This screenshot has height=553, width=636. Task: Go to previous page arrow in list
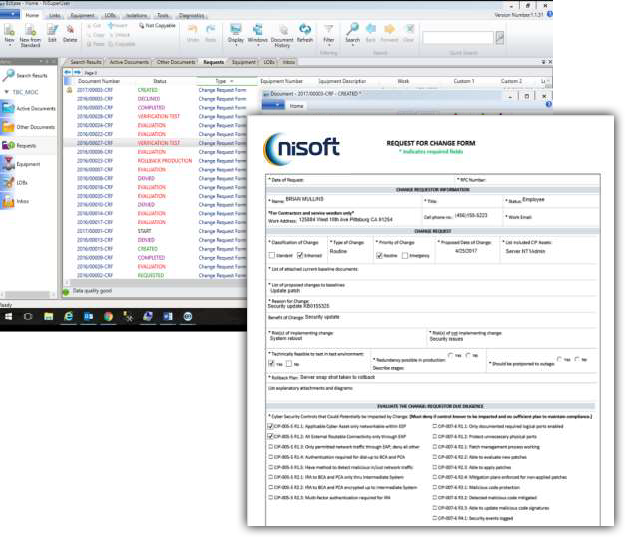click(x=68, y=72)
